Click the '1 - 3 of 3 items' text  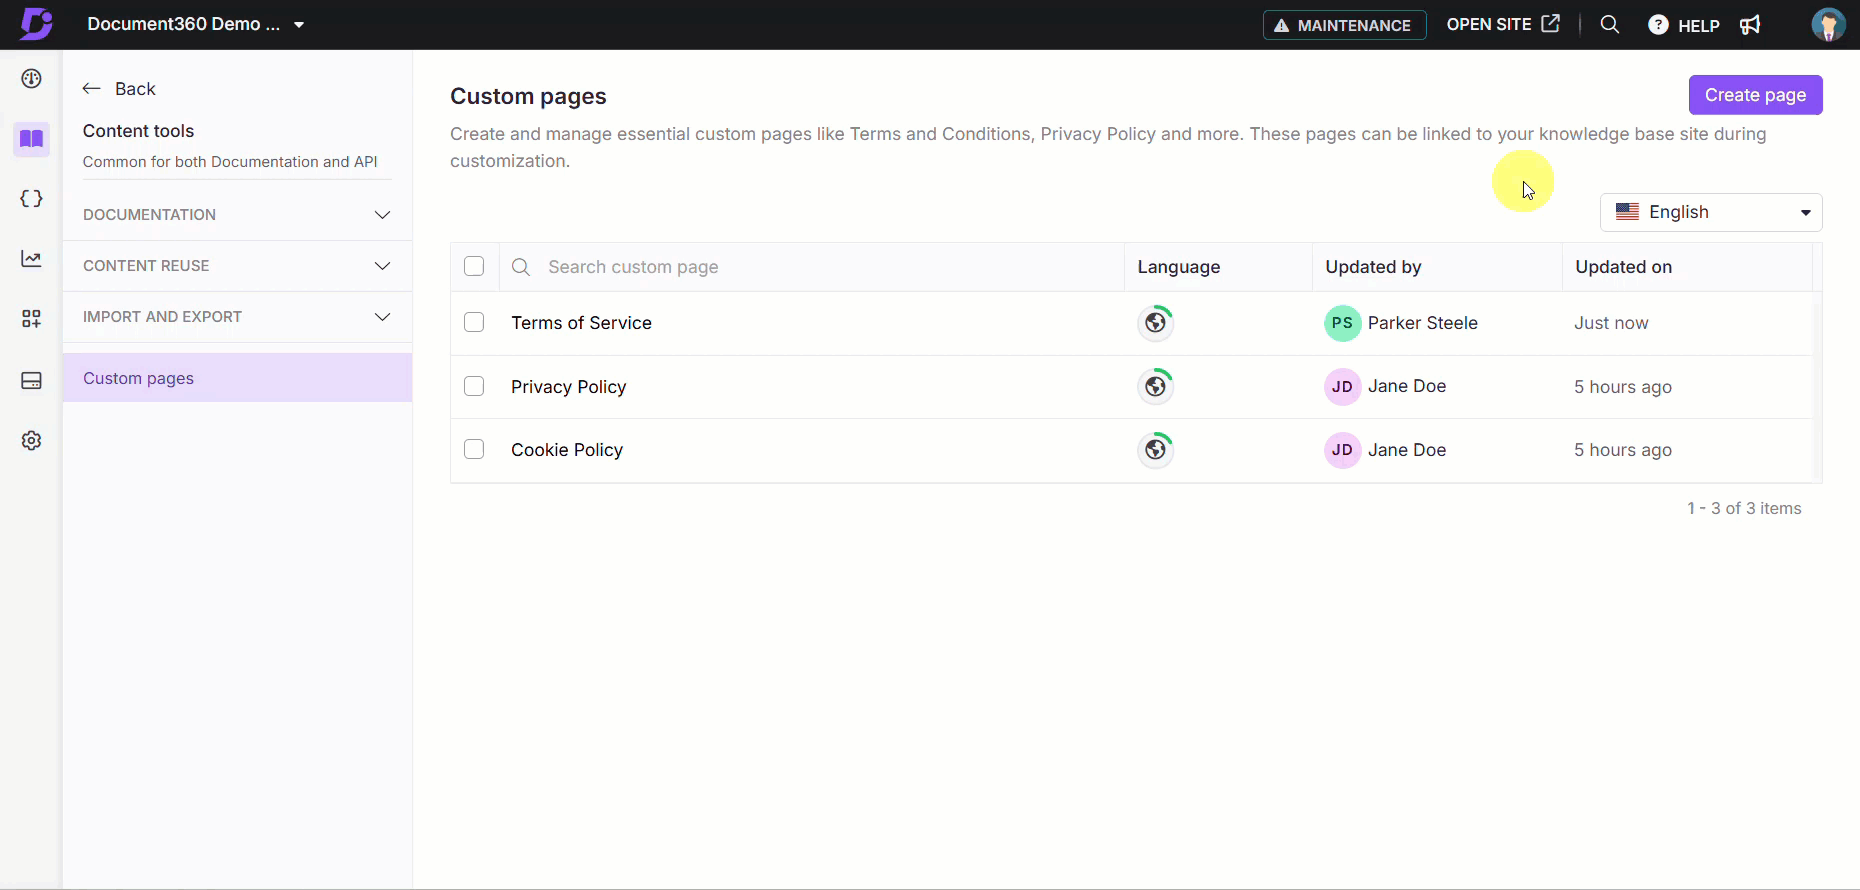1744,508
